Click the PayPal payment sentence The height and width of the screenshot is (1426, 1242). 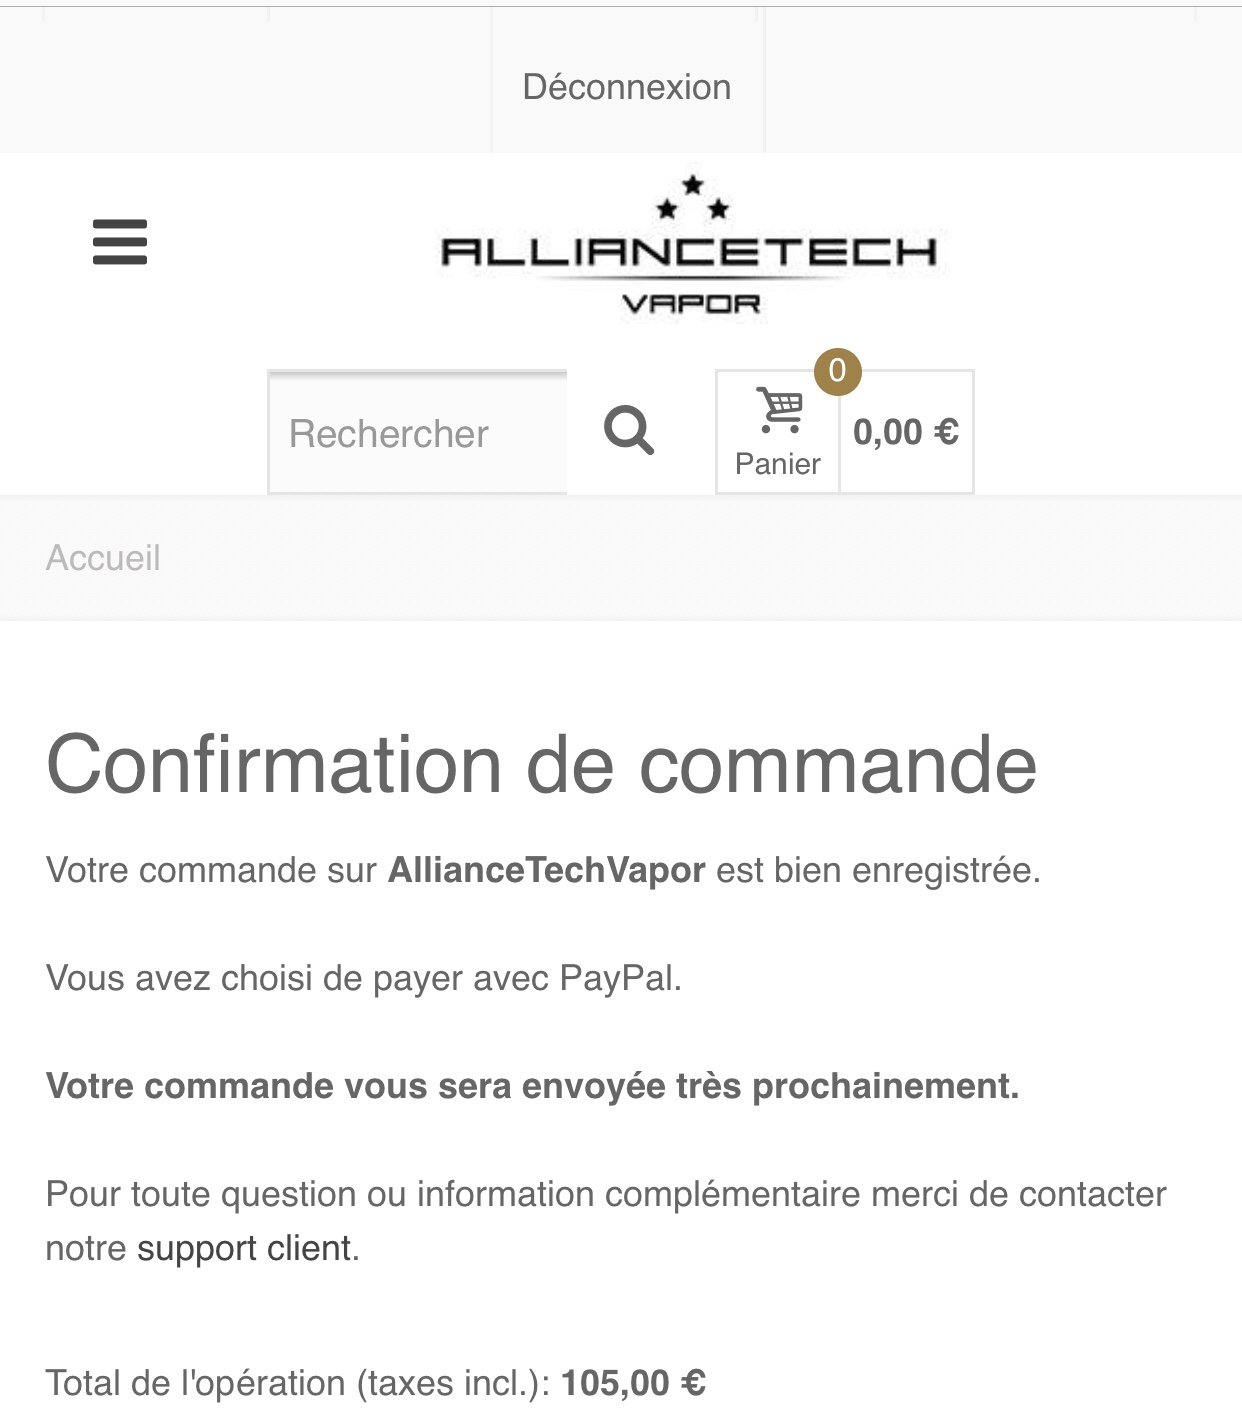click(x=364, y=978)
